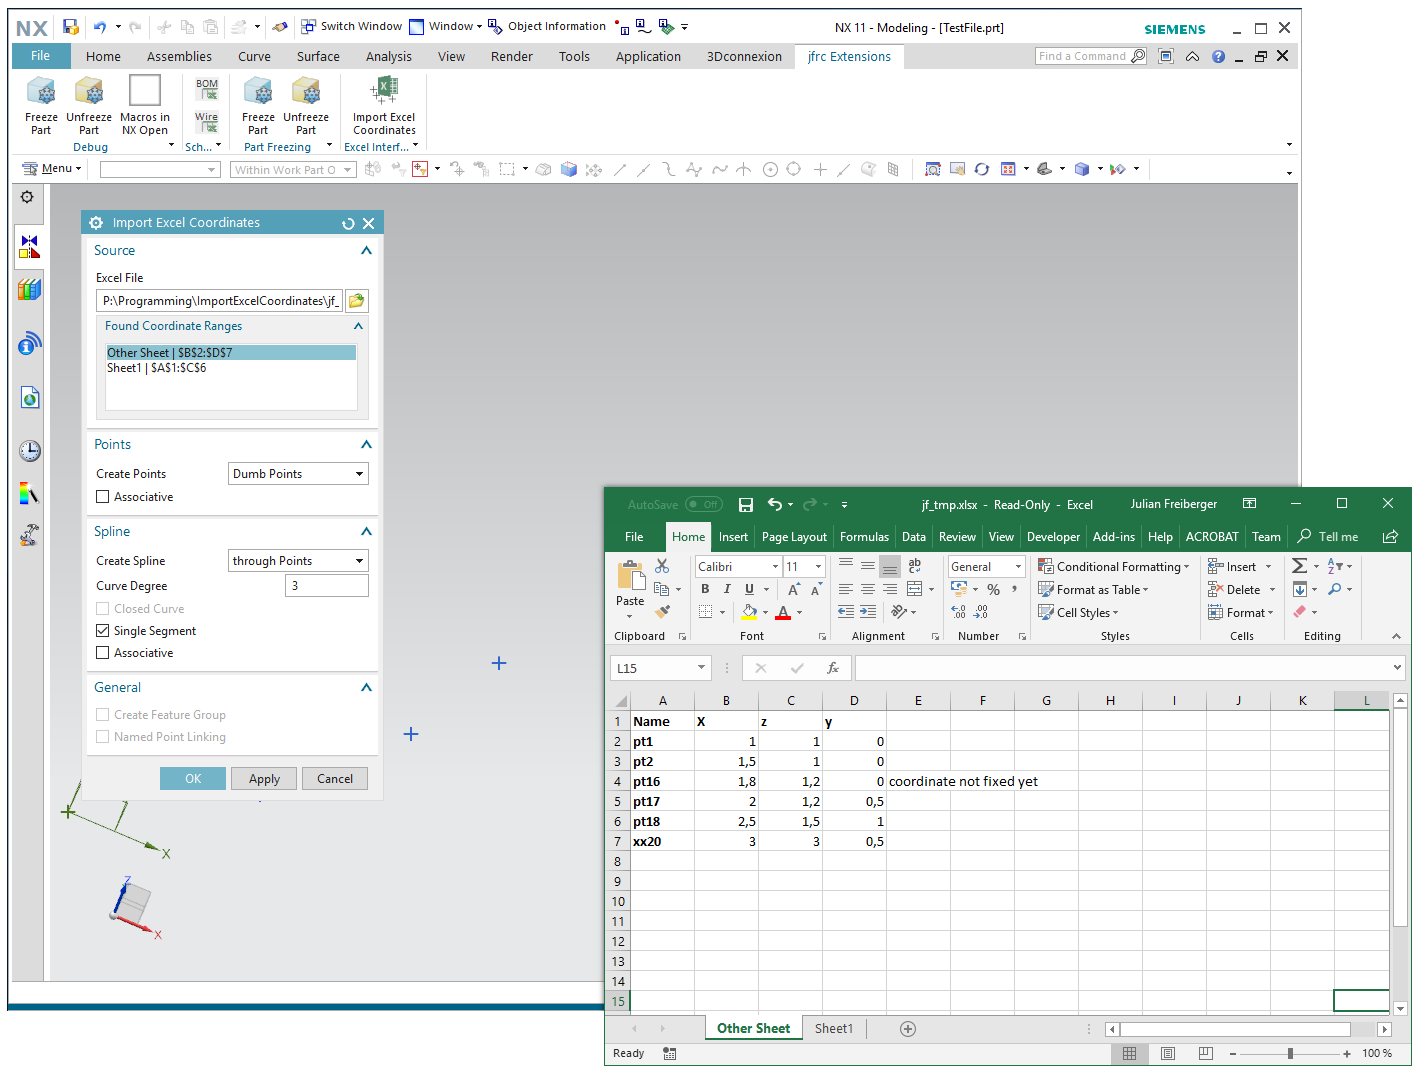
Task: Open the NX File menu
Action: [x=41, y=56]
